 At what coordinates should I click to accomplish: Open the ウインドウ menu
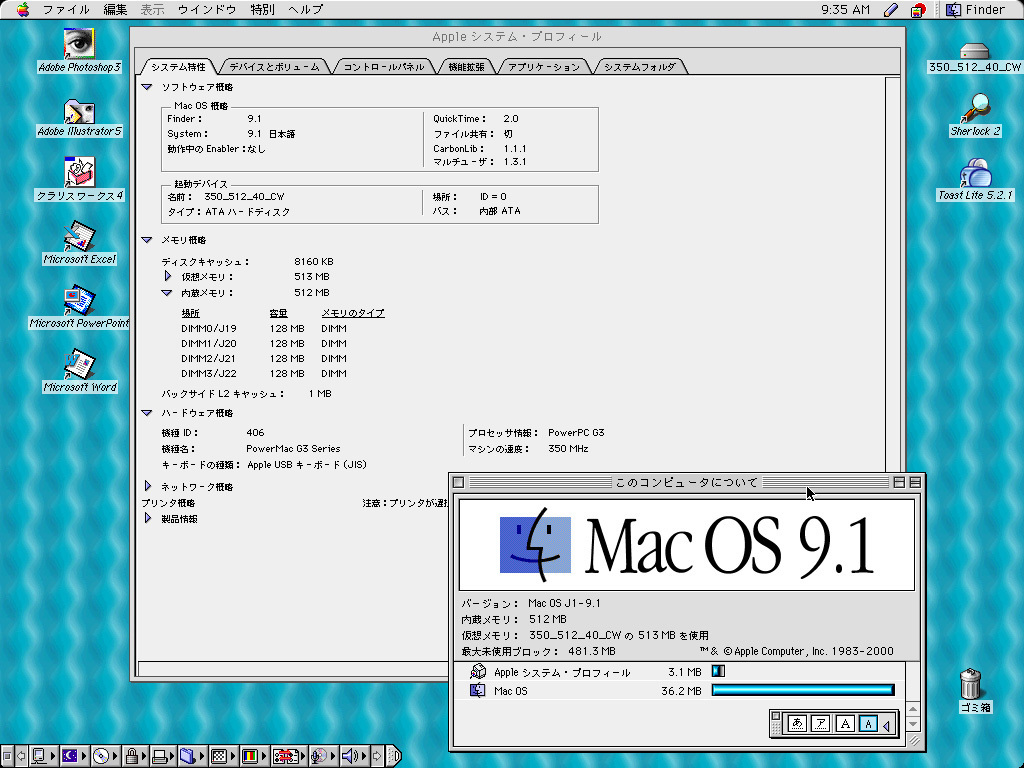point(206,10)
